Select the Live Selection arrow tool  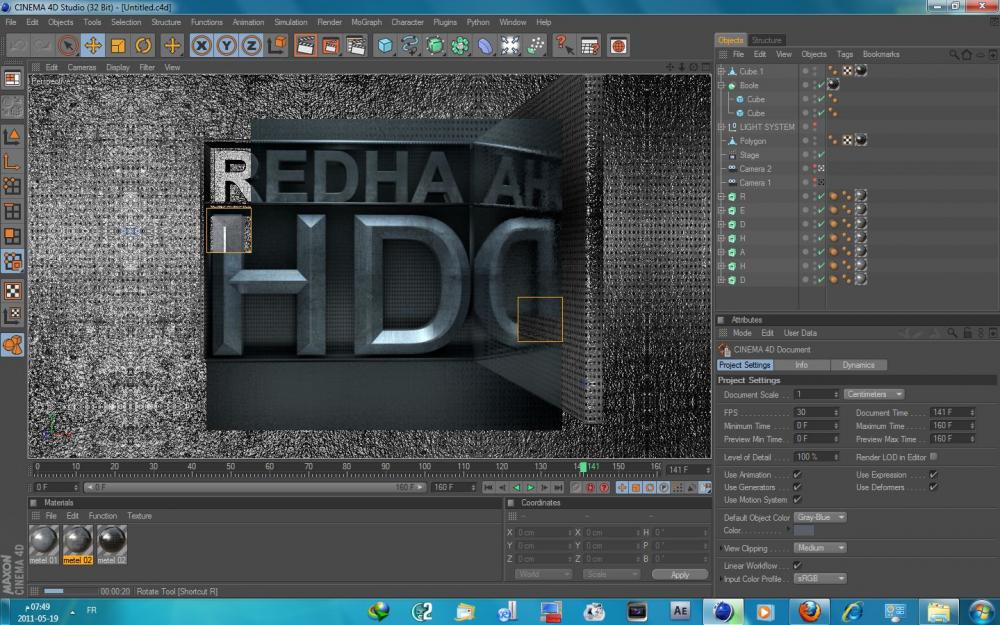pos(67,45)
